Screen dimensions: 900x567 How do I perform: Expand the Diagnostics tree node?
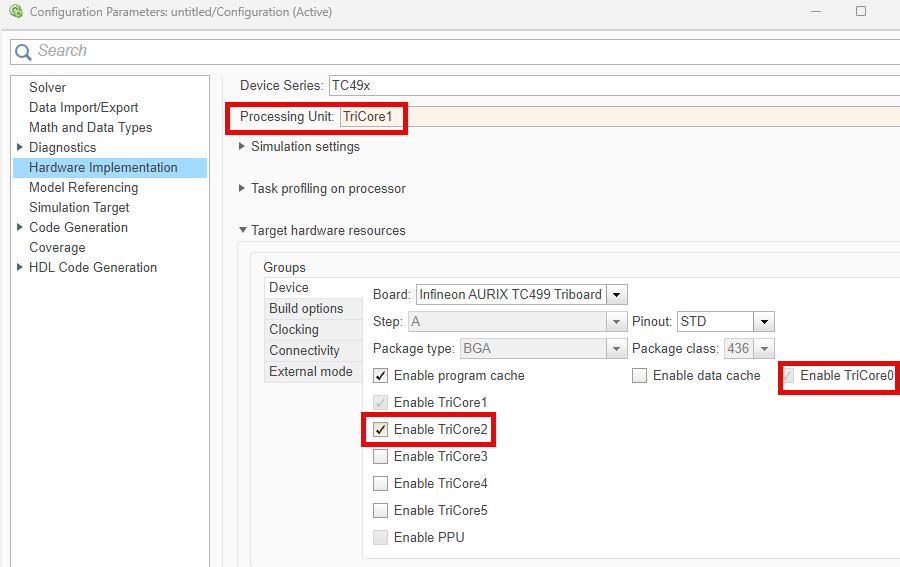tap(20, 148)
